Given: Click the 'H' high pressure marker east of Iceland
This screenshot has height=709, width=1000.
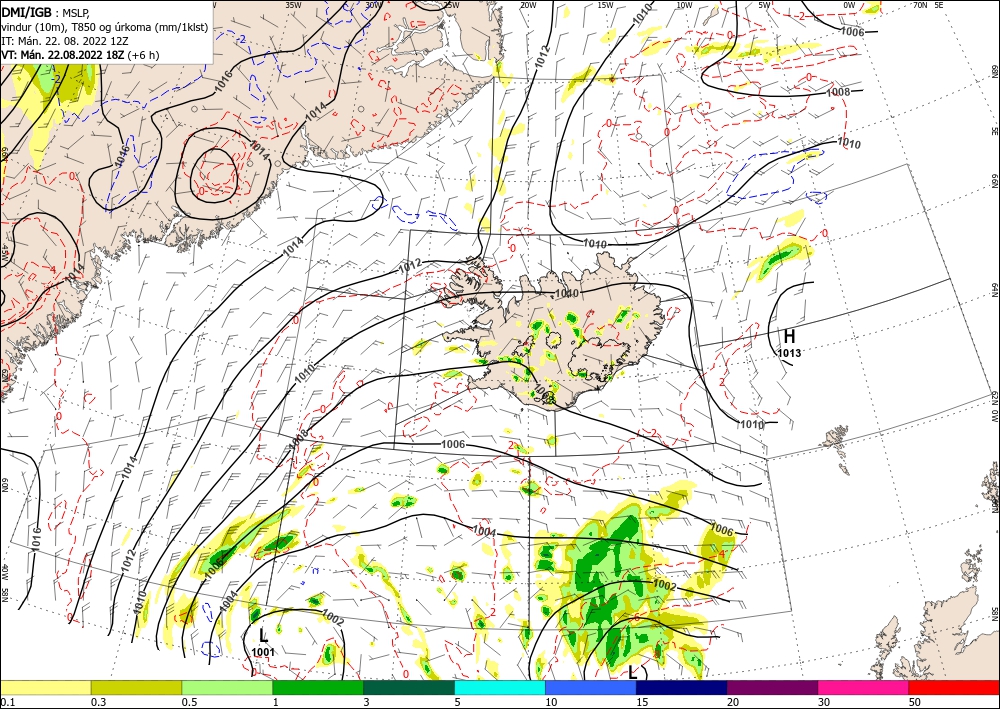Looking at the screenshot, I should point(790,336).
